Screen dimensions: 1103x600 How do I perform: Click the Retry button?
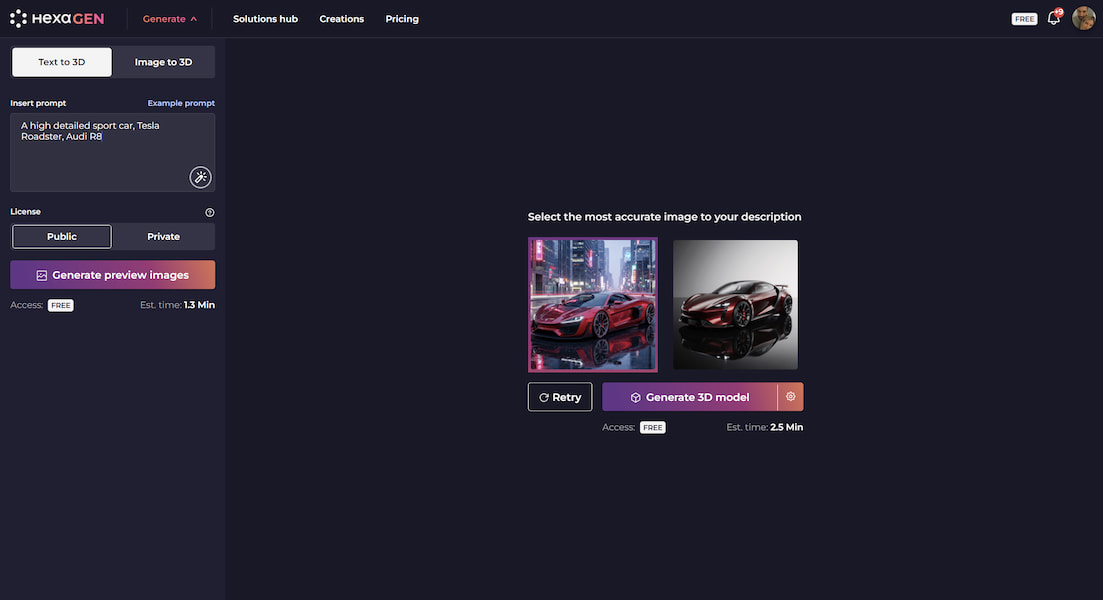tap(560, 397)
